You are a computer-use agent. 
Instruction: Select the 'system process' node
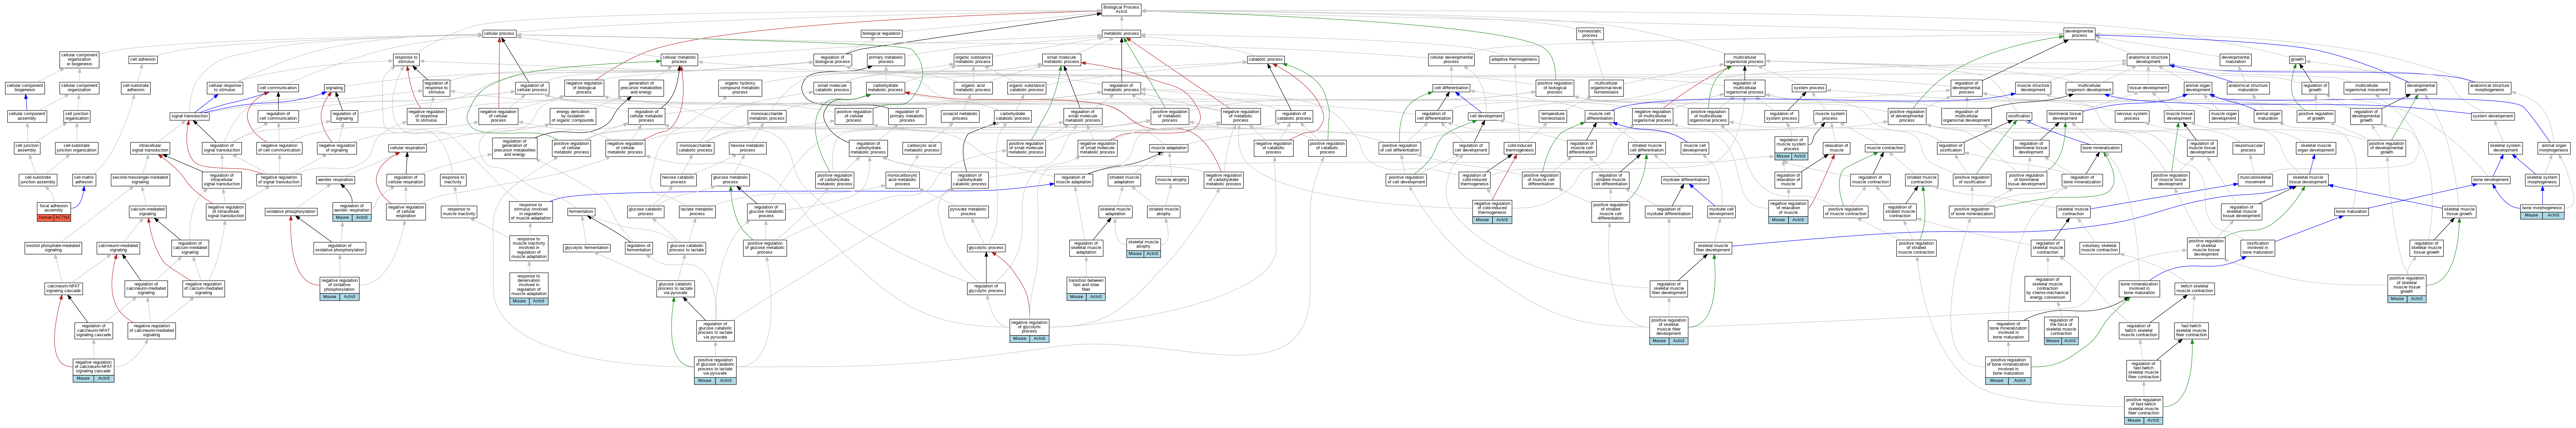point(1809,88)
